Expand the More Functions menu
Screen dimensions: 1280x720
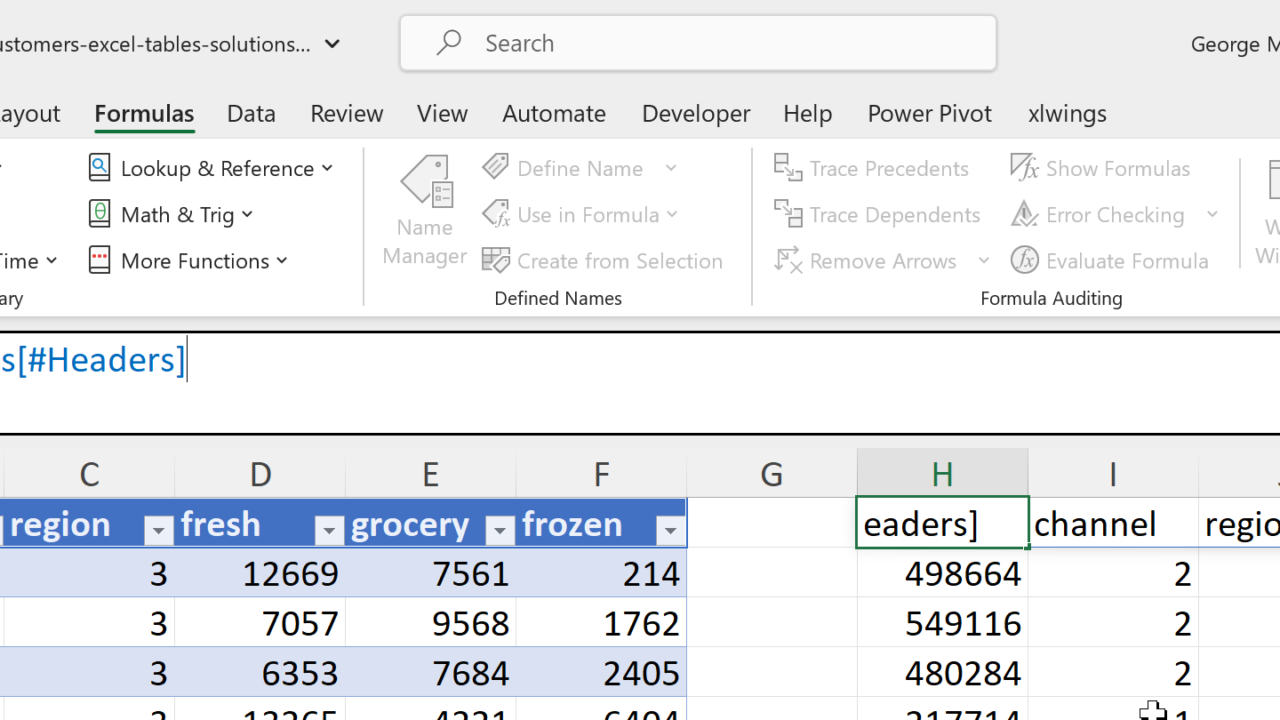(x=189, y=261)
